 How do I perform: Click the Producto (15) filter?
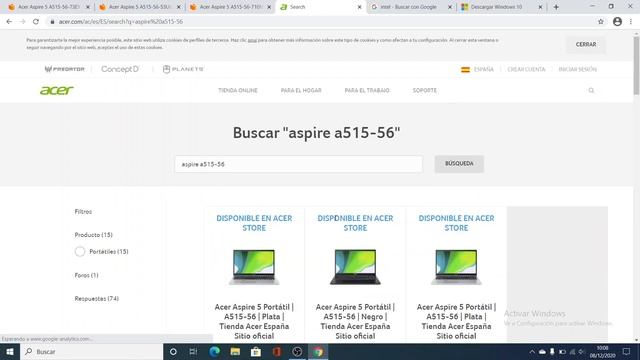(x=93, y=235)
